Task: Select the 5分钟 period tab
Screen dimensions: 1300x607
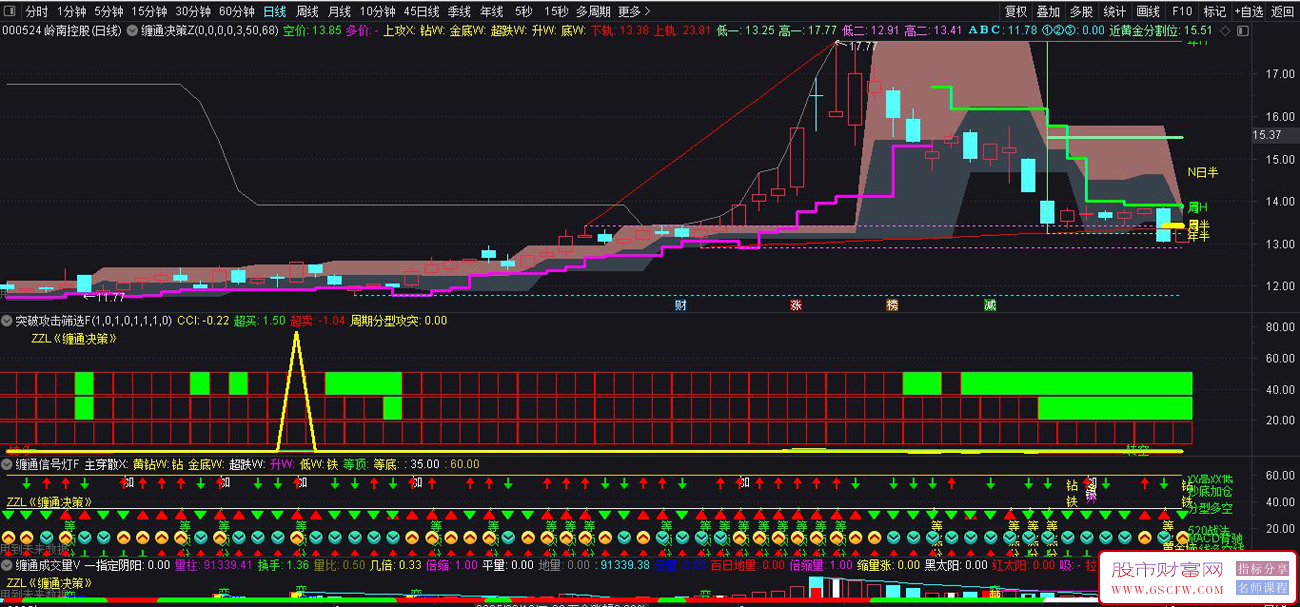Action: point(109,12)
